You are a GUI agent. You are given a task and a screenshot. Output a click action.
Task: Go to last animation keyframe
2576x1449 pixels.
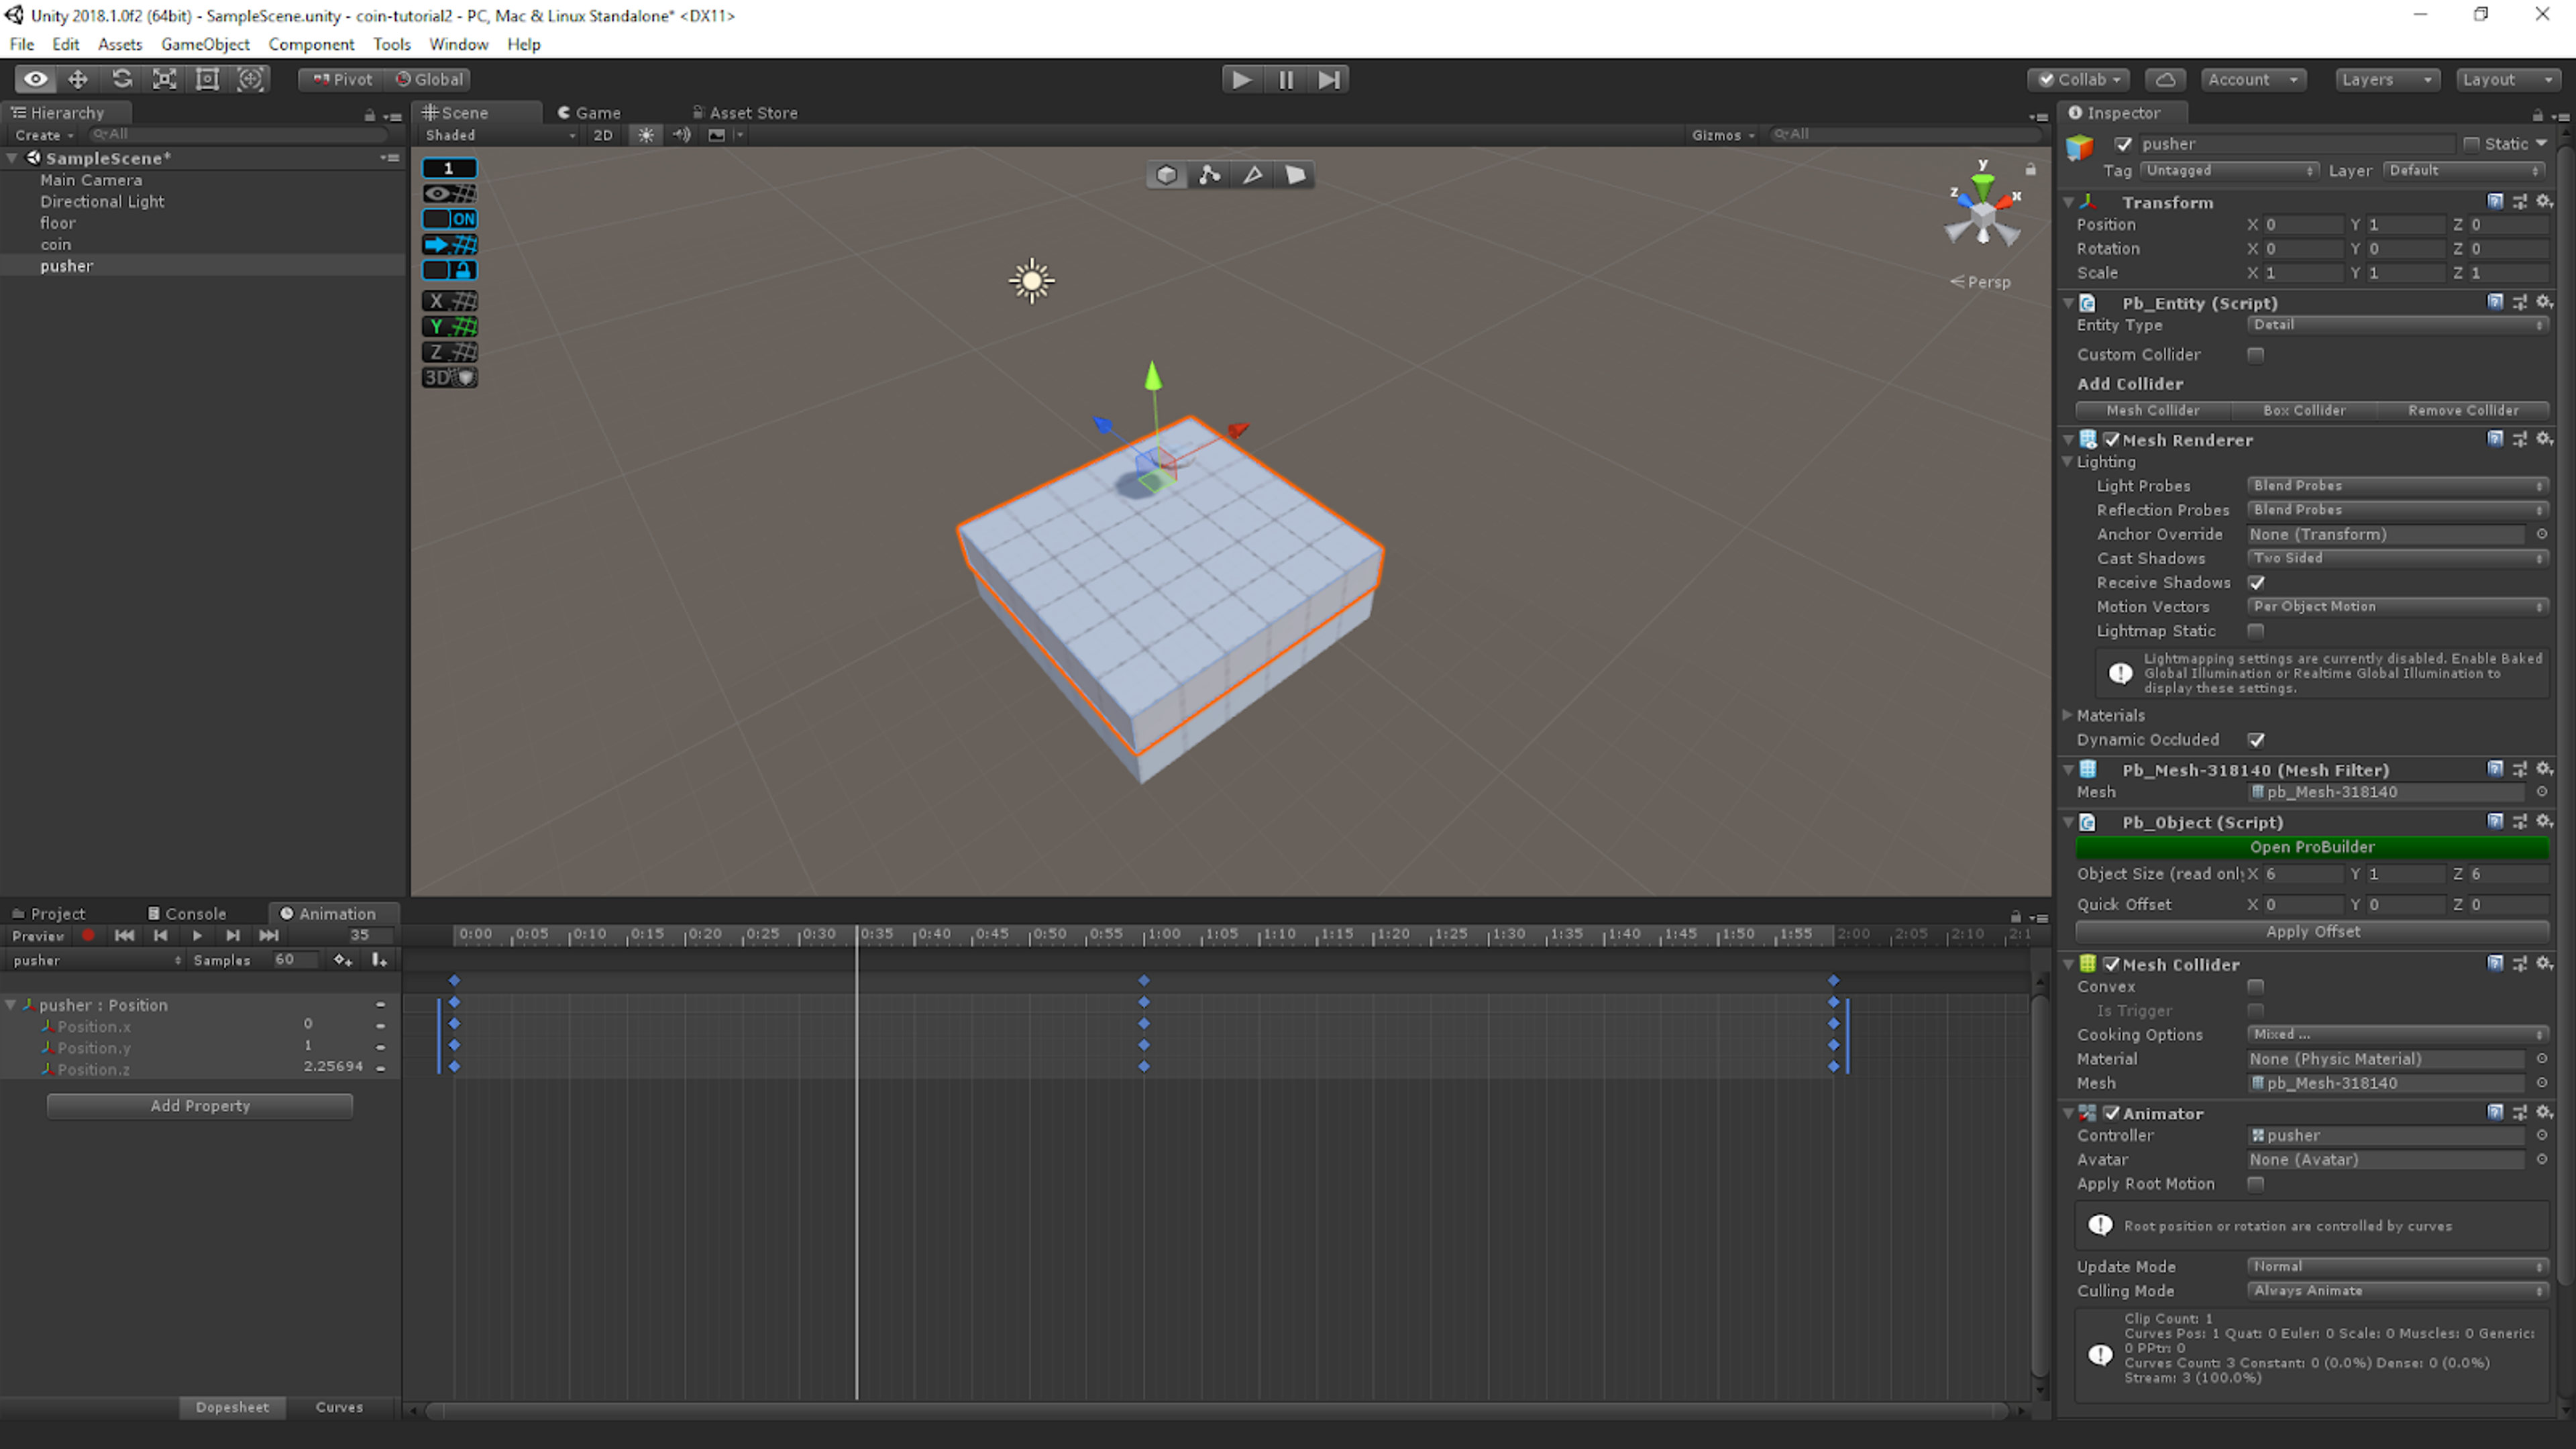click(269, 935)
